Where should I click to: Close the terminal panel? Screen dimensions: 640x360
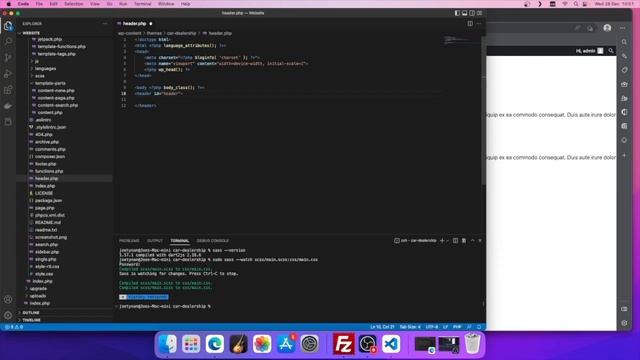click(x=480, y=240)
